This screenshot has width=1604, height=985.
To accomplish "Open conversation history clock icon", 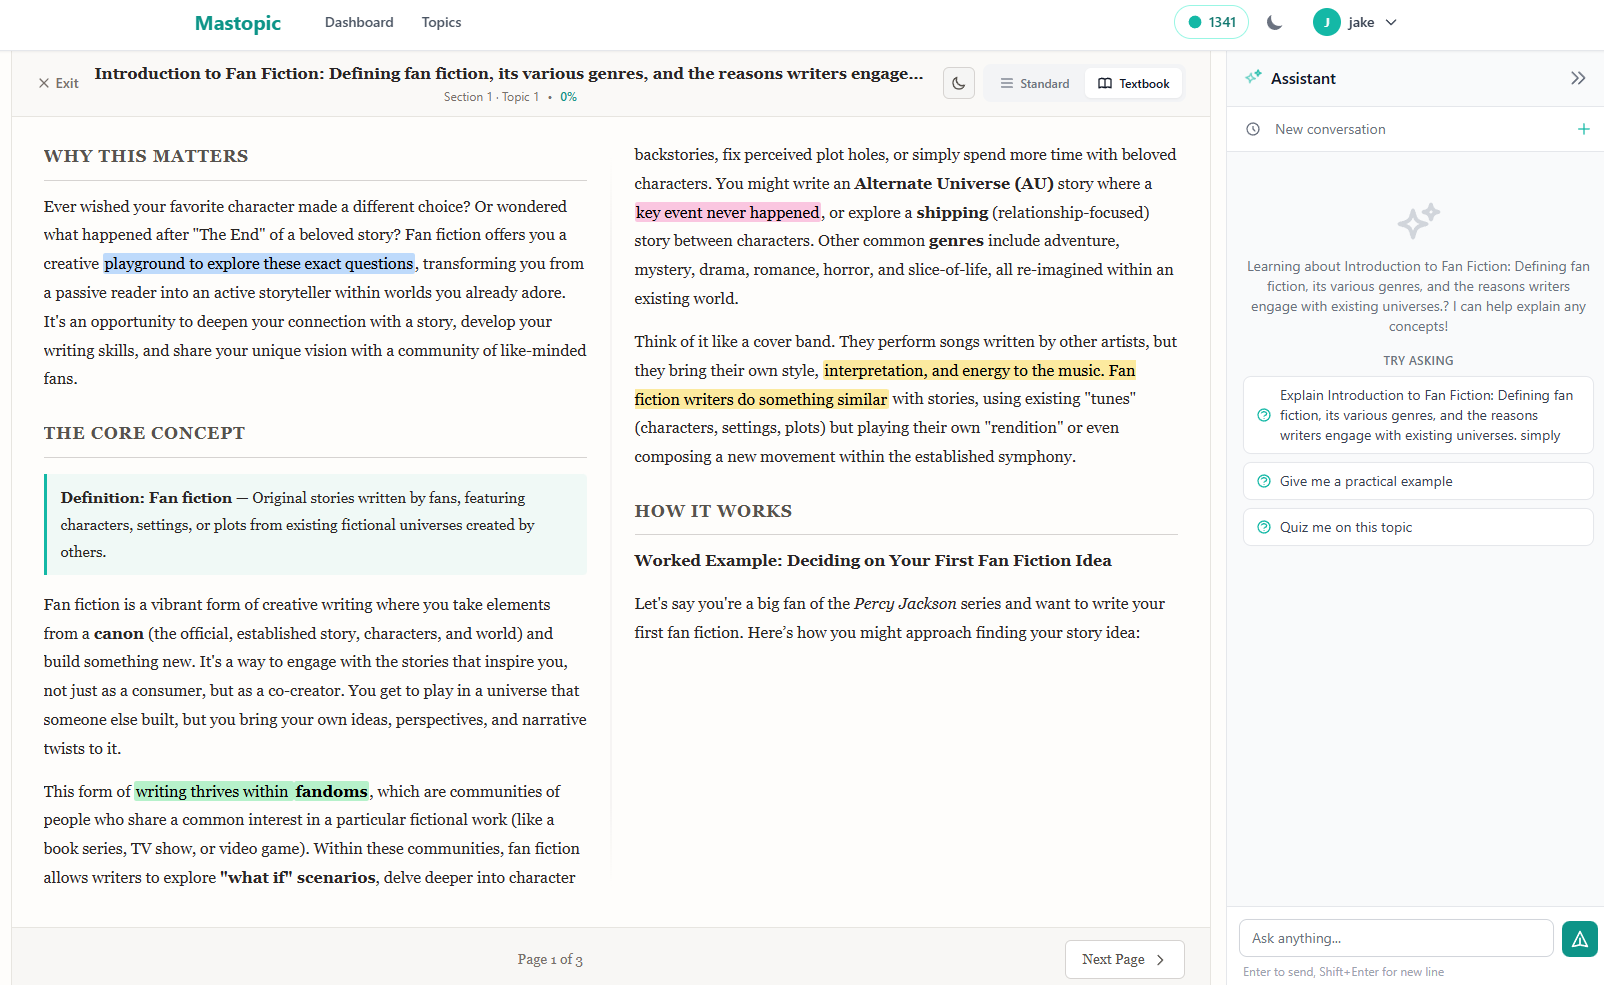I will (x=1253, y=129).
